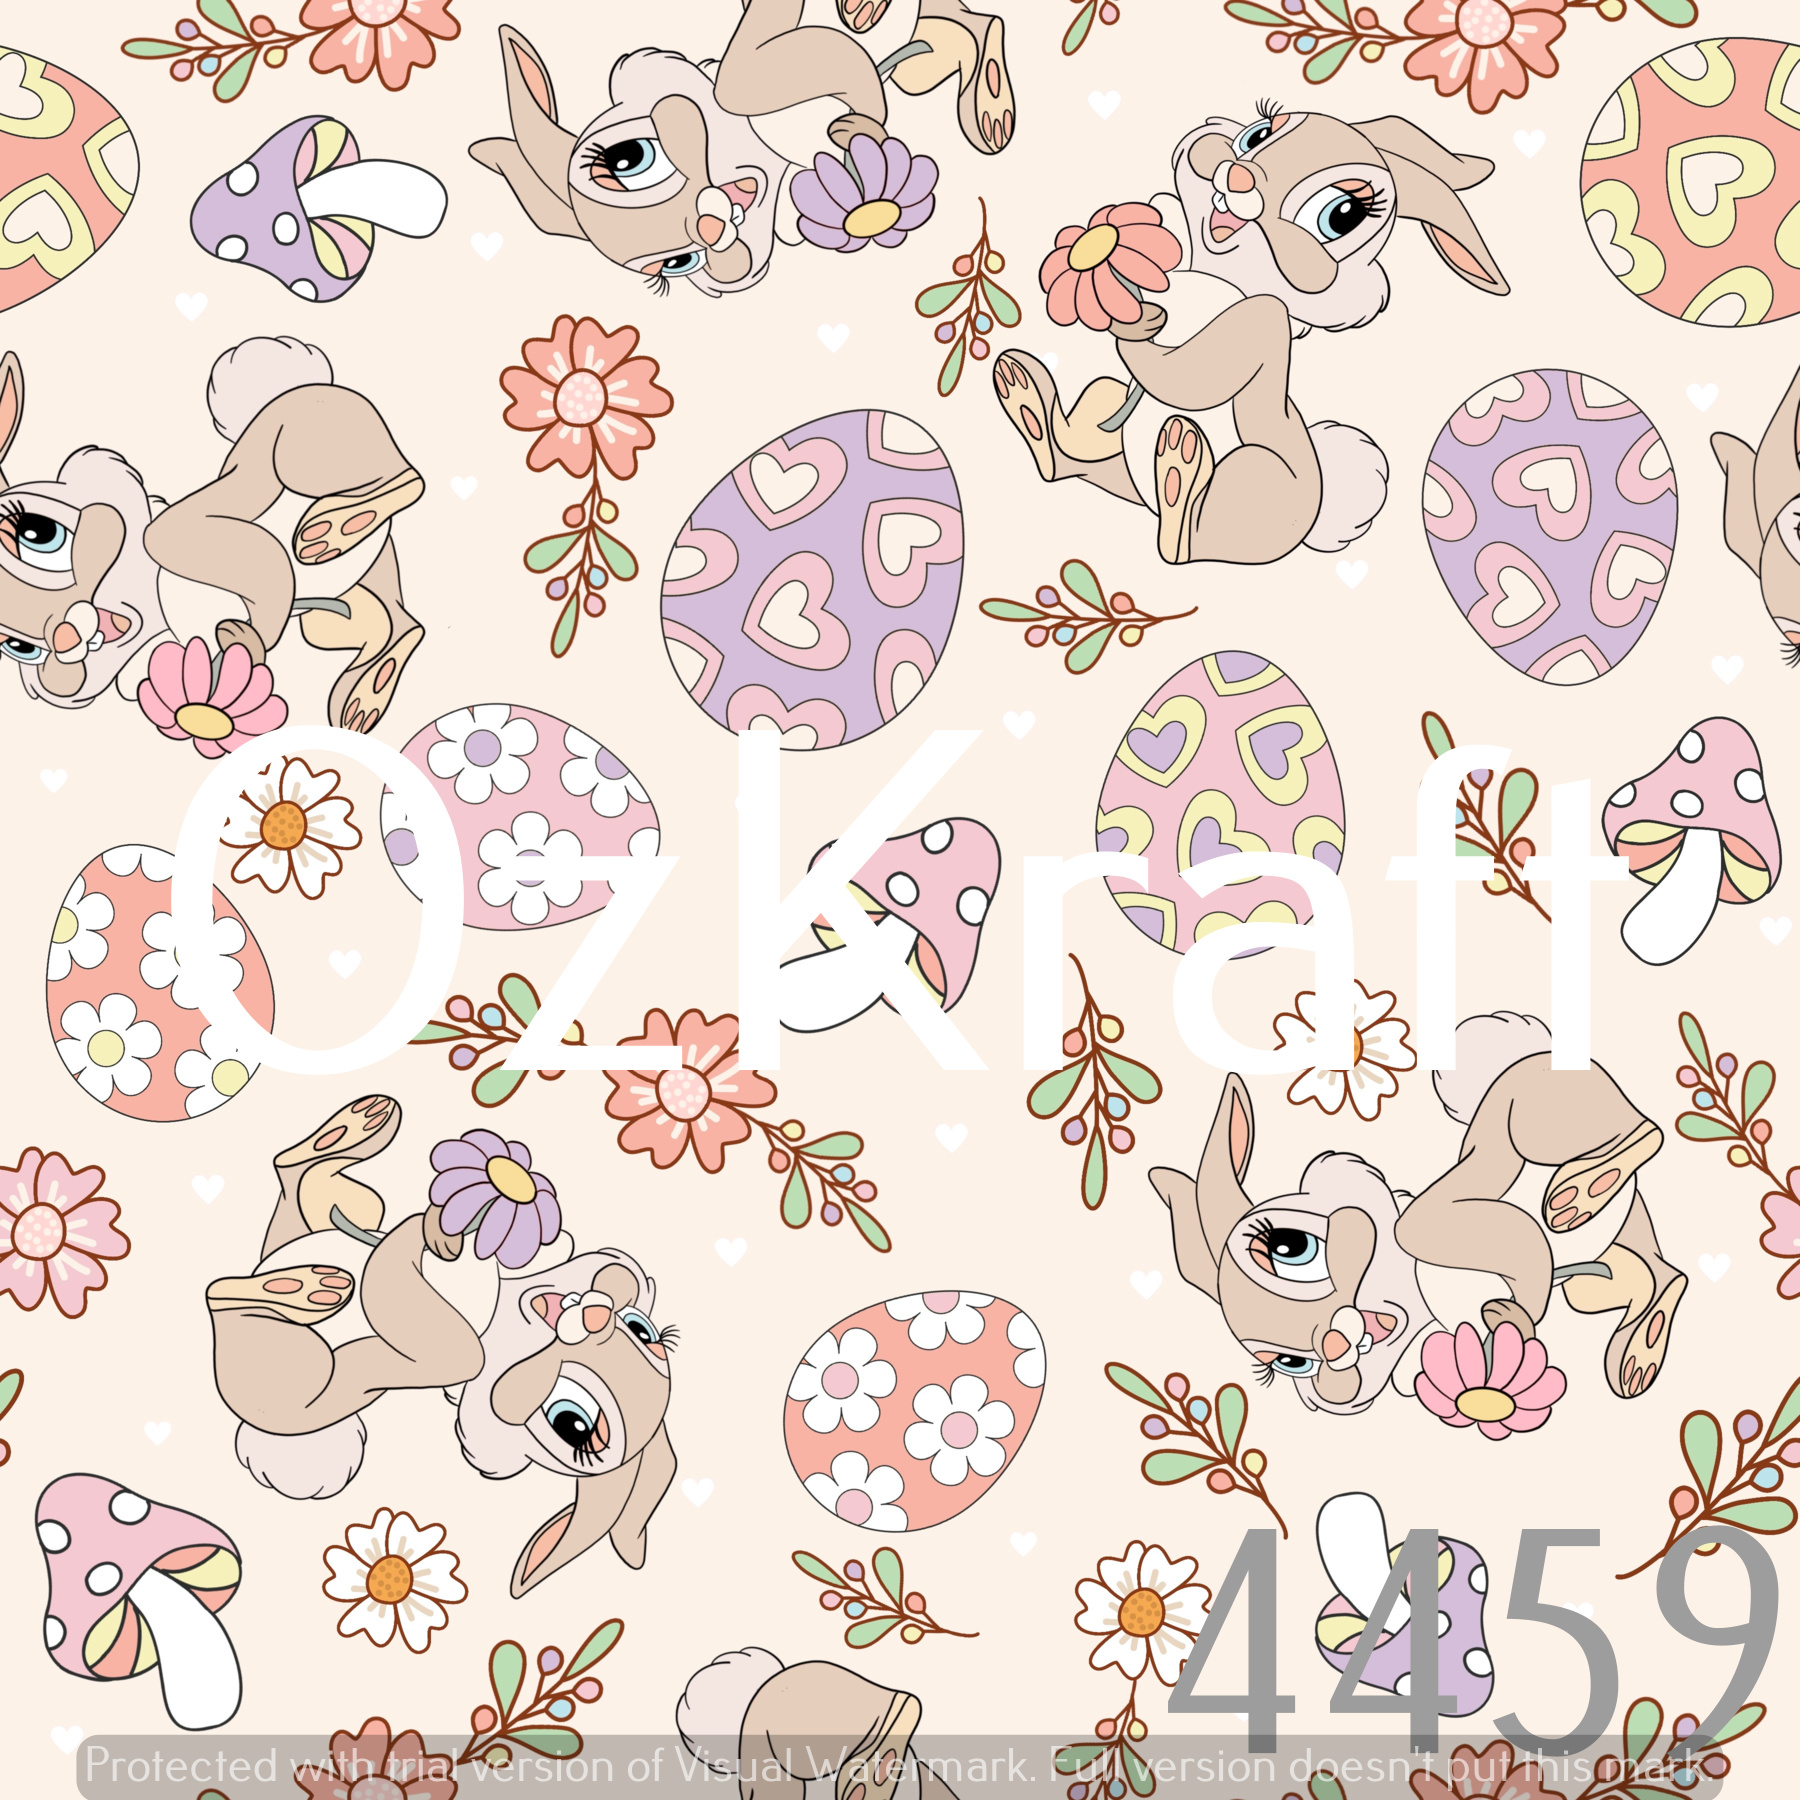Image resolution: width=1800 pixels, height=1800 pixels.
Task: Select the central purple egg with pink hearts
Action: pos(812,578)
